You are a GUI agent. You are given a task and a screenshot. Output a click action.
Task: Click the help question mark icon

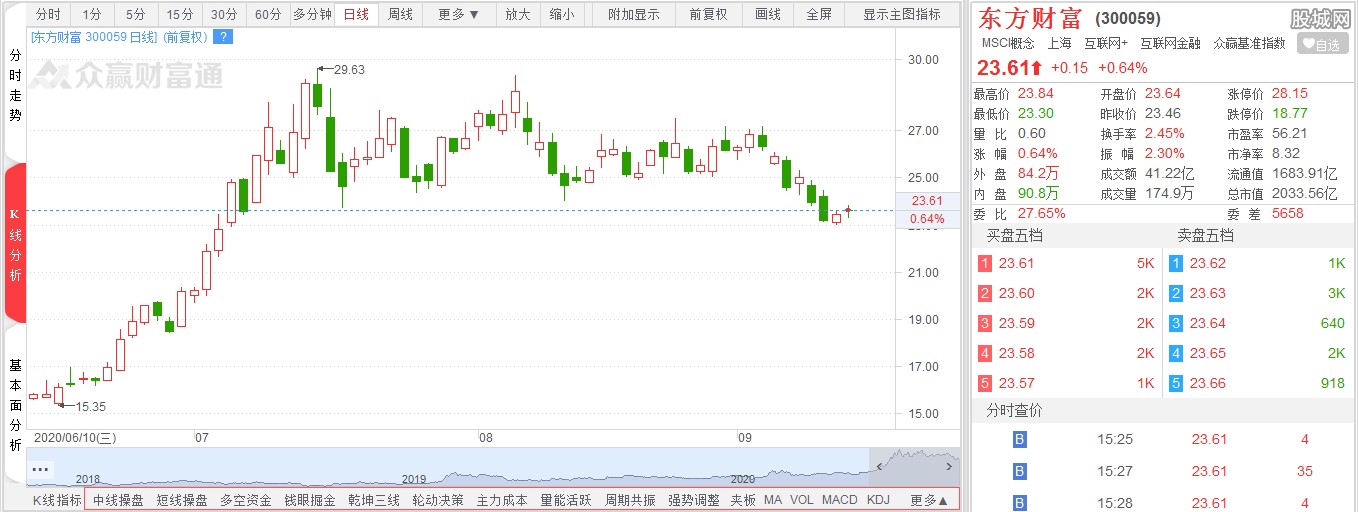click(224, 37)
